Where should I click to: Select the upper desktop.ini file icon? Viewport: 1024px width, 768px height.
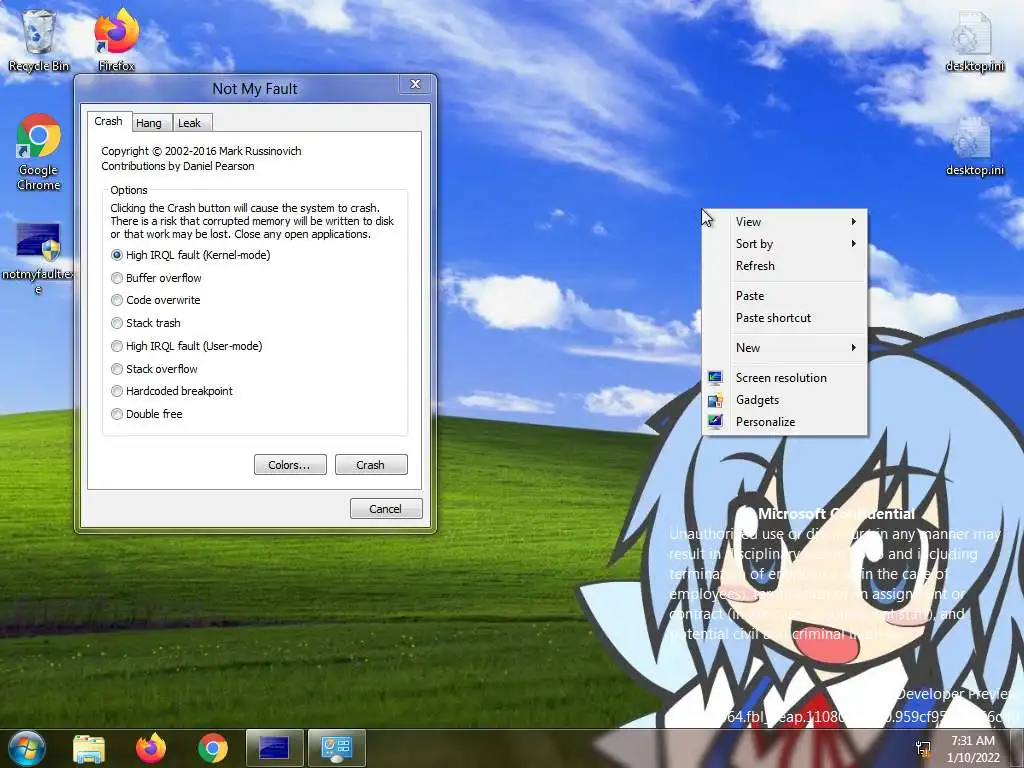pos(974,40)
